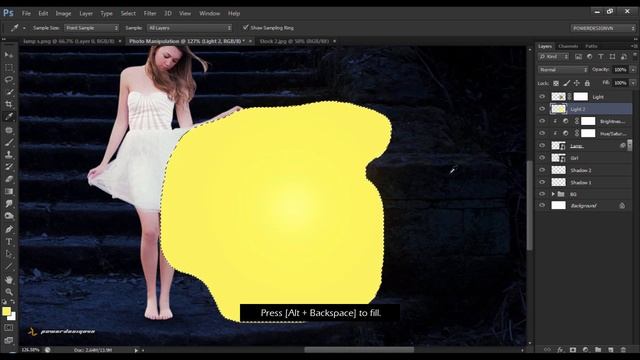Link layers icon at panel bottom
Screen dimensions: 640x360
pyautogui.click(x=547, y=350)
